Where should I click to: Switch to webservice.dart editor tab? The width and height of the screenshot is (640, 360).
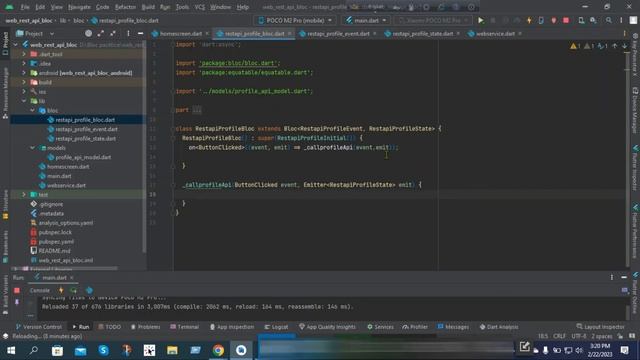click(495, 33)
